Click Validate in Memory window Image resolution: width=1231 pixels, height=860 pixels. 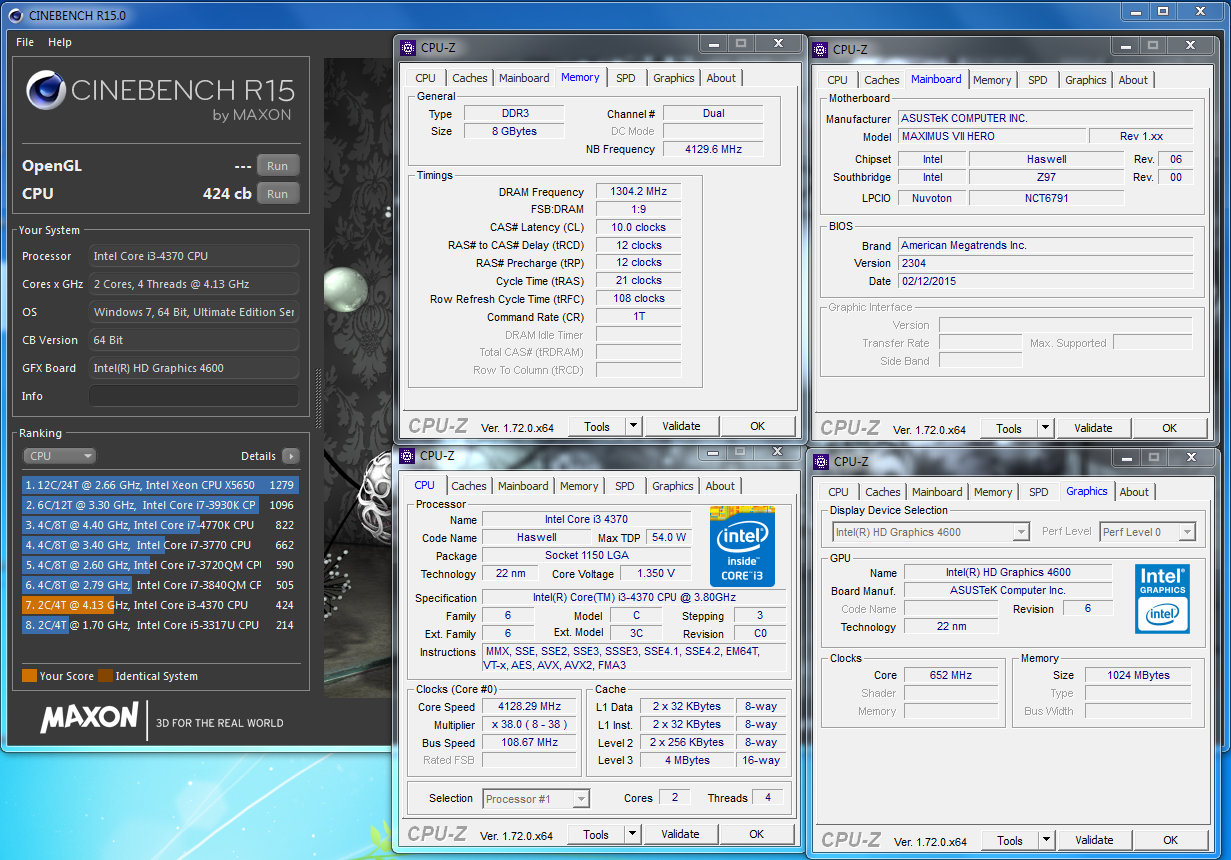pos(681,426)
